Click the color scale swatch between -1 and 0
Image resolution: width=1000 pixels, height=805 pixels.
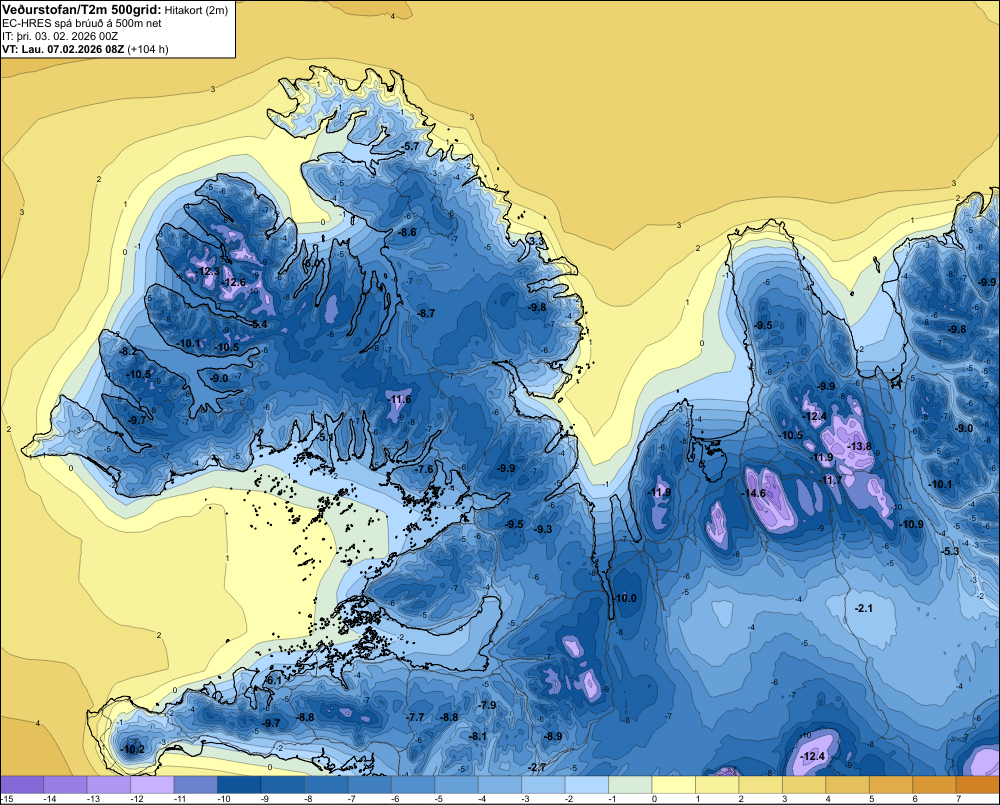pyautogui.click(x=631, y=785)
